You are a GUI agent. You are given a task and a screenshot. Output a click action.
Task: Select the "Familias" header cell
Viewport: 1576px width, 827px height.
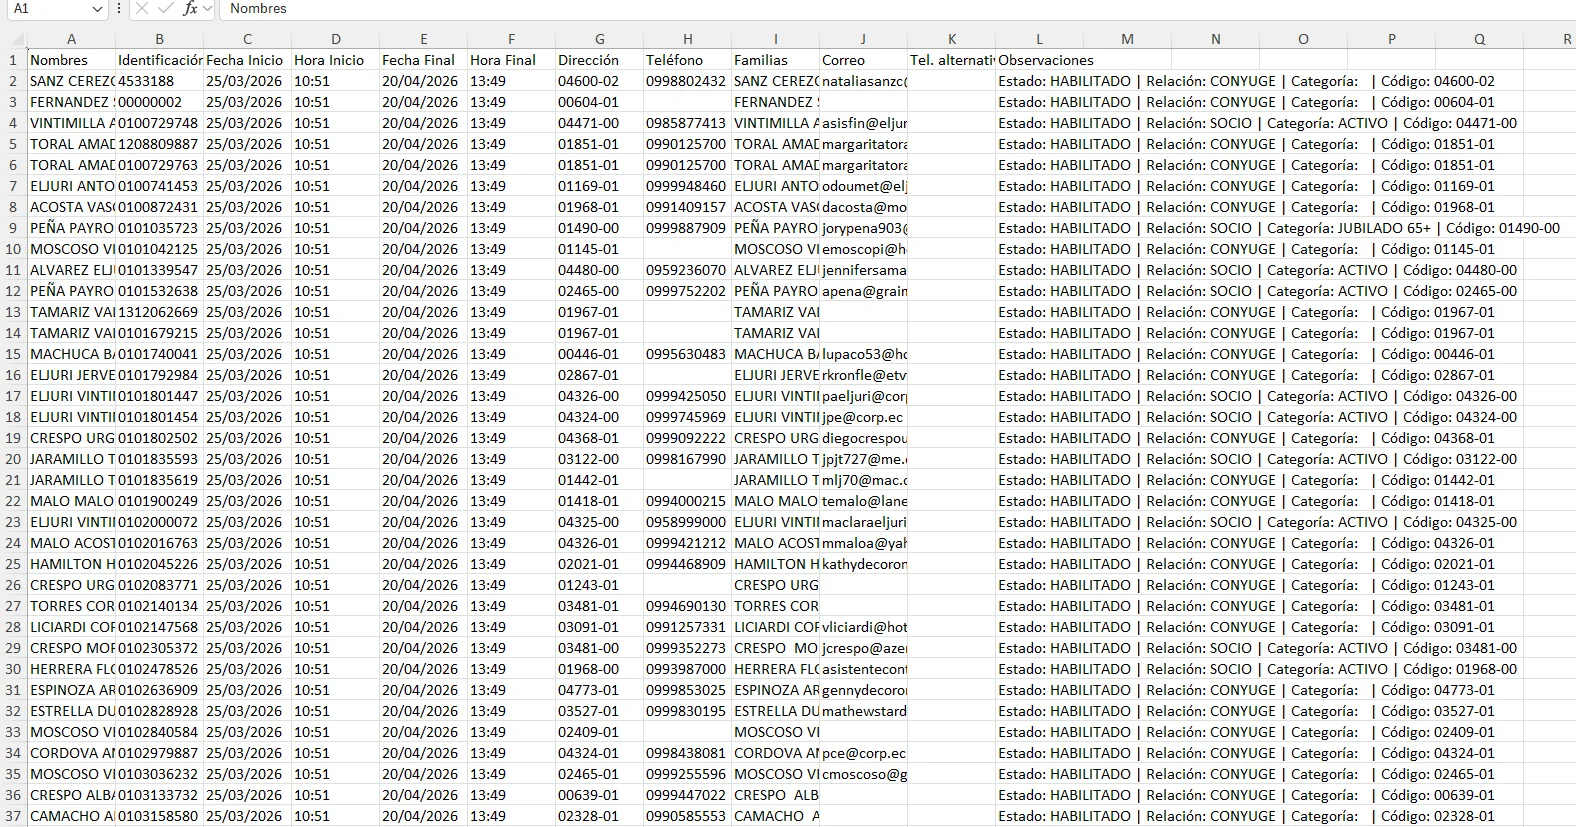coord(775,60)
